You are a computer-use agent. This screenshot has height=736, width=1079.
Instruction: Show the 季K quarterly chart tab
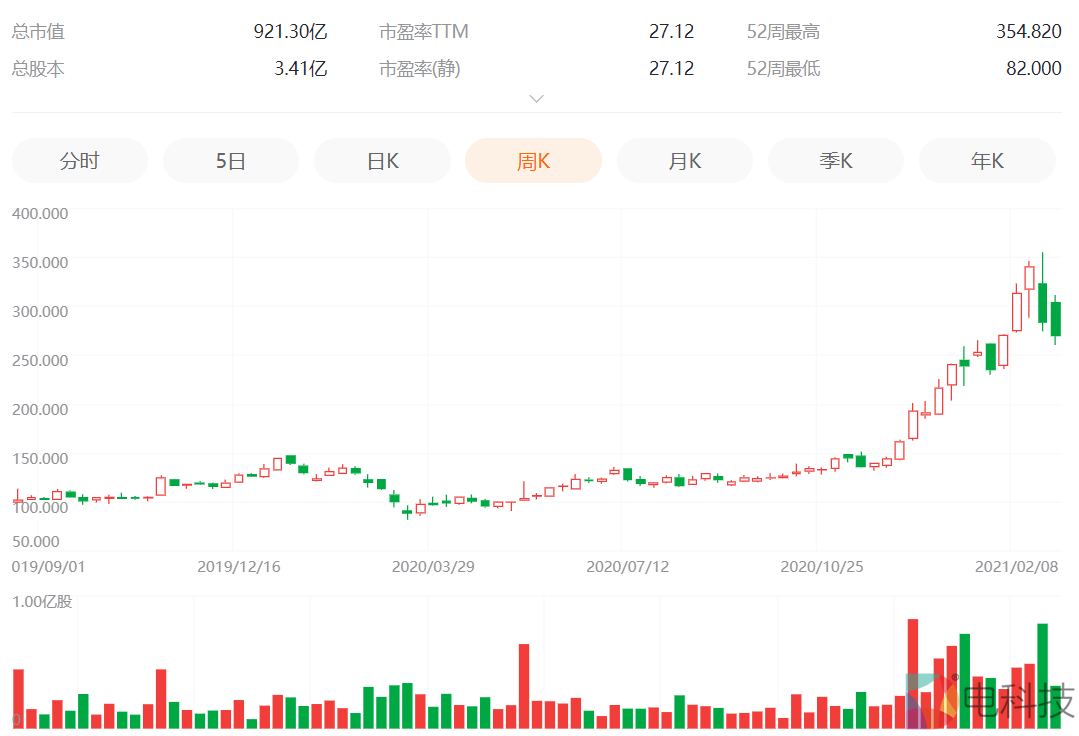[835, 161]
